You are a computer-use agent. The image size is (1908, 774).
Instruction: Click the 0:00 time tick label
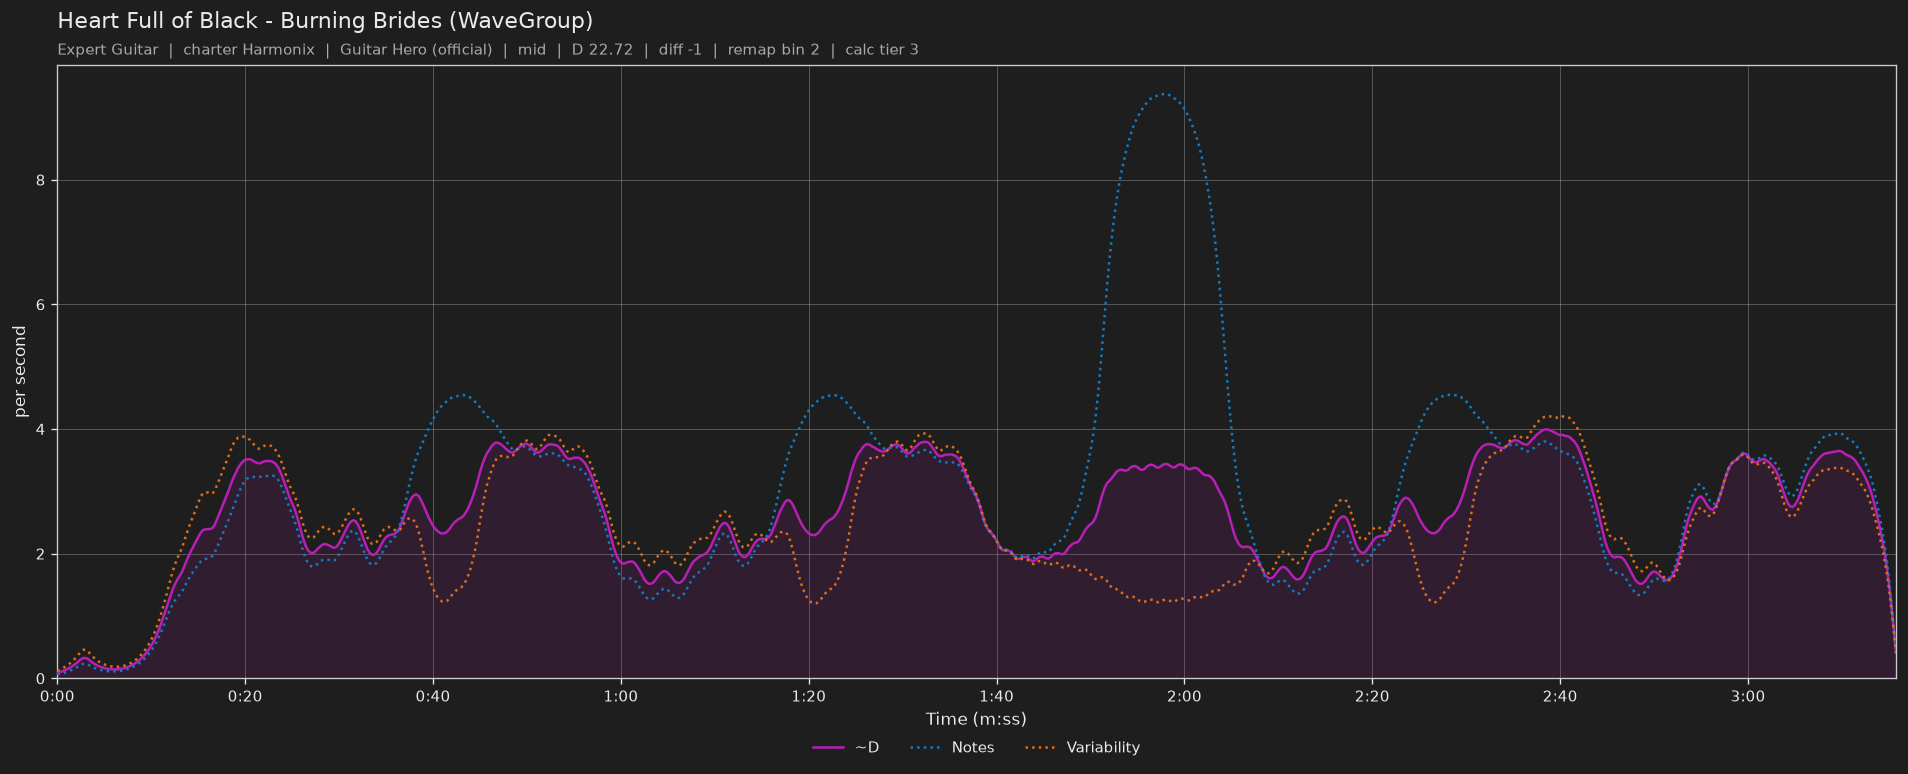pyautogui.click(x=57, y=696)
